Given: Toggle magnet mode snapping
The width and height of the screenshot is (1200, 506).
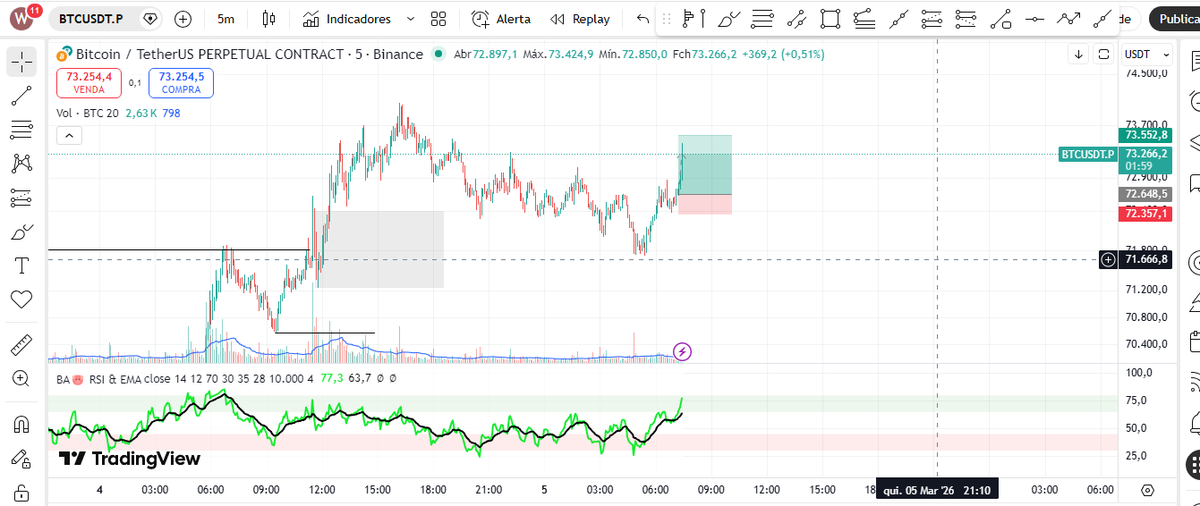Looking at the screenshot, I should click(22, 424).
